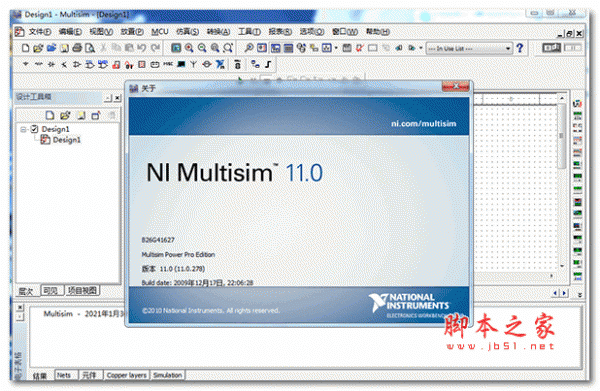This screenshot has width=600, height=391.
Task: Click Open file icon in design toolbox
Action: pos(65,115)
